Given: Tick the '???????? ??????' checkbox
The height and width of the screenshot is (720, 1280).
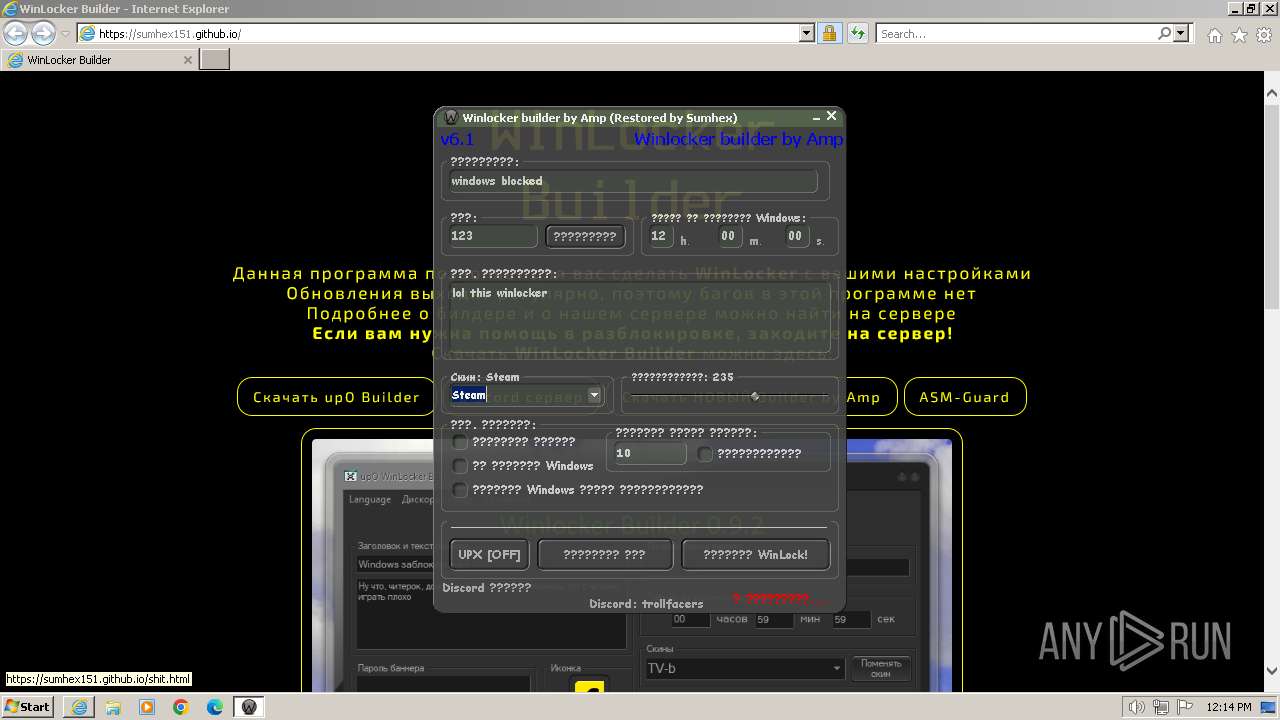Looking at the screenshot, I should click(460, 442).
